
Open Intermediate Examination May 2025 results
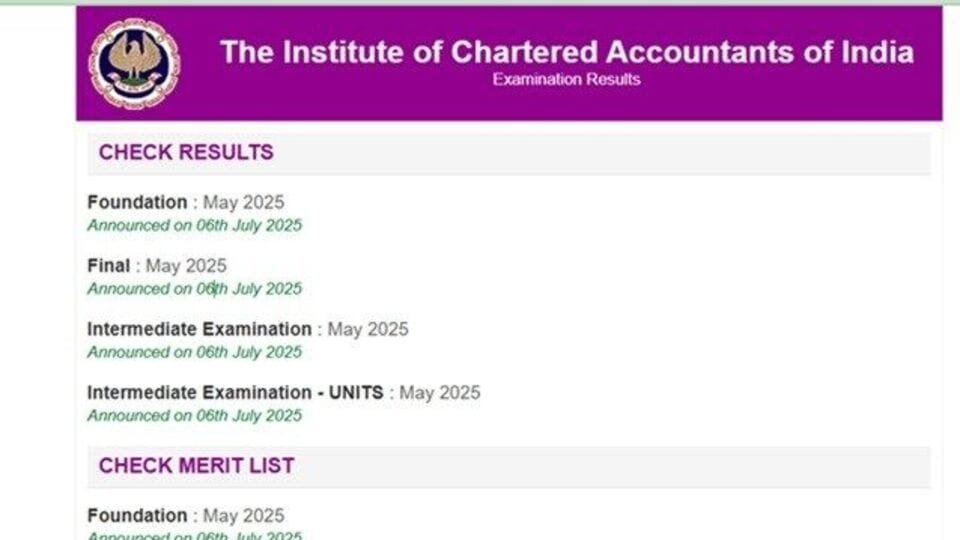[x=199, y=329]
